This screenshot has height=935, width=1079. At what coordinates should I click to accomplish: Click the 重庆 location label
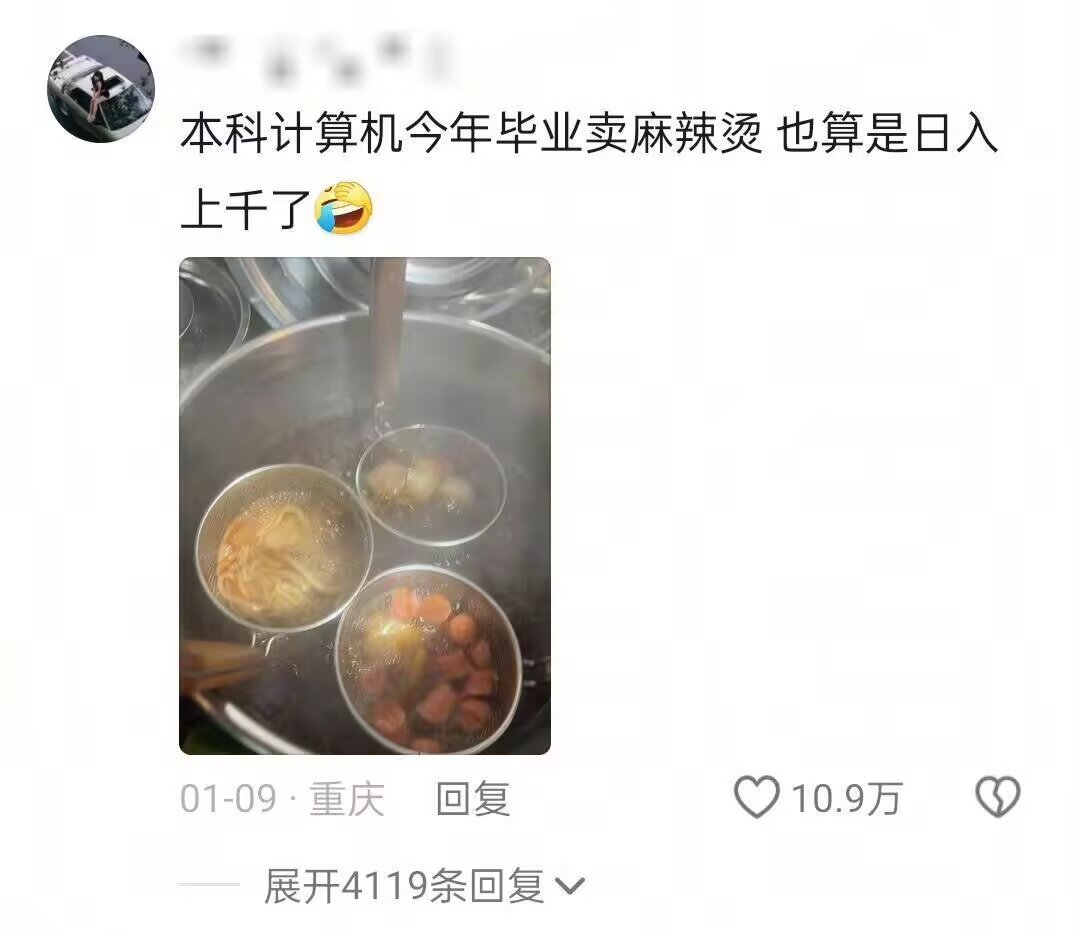347,799
